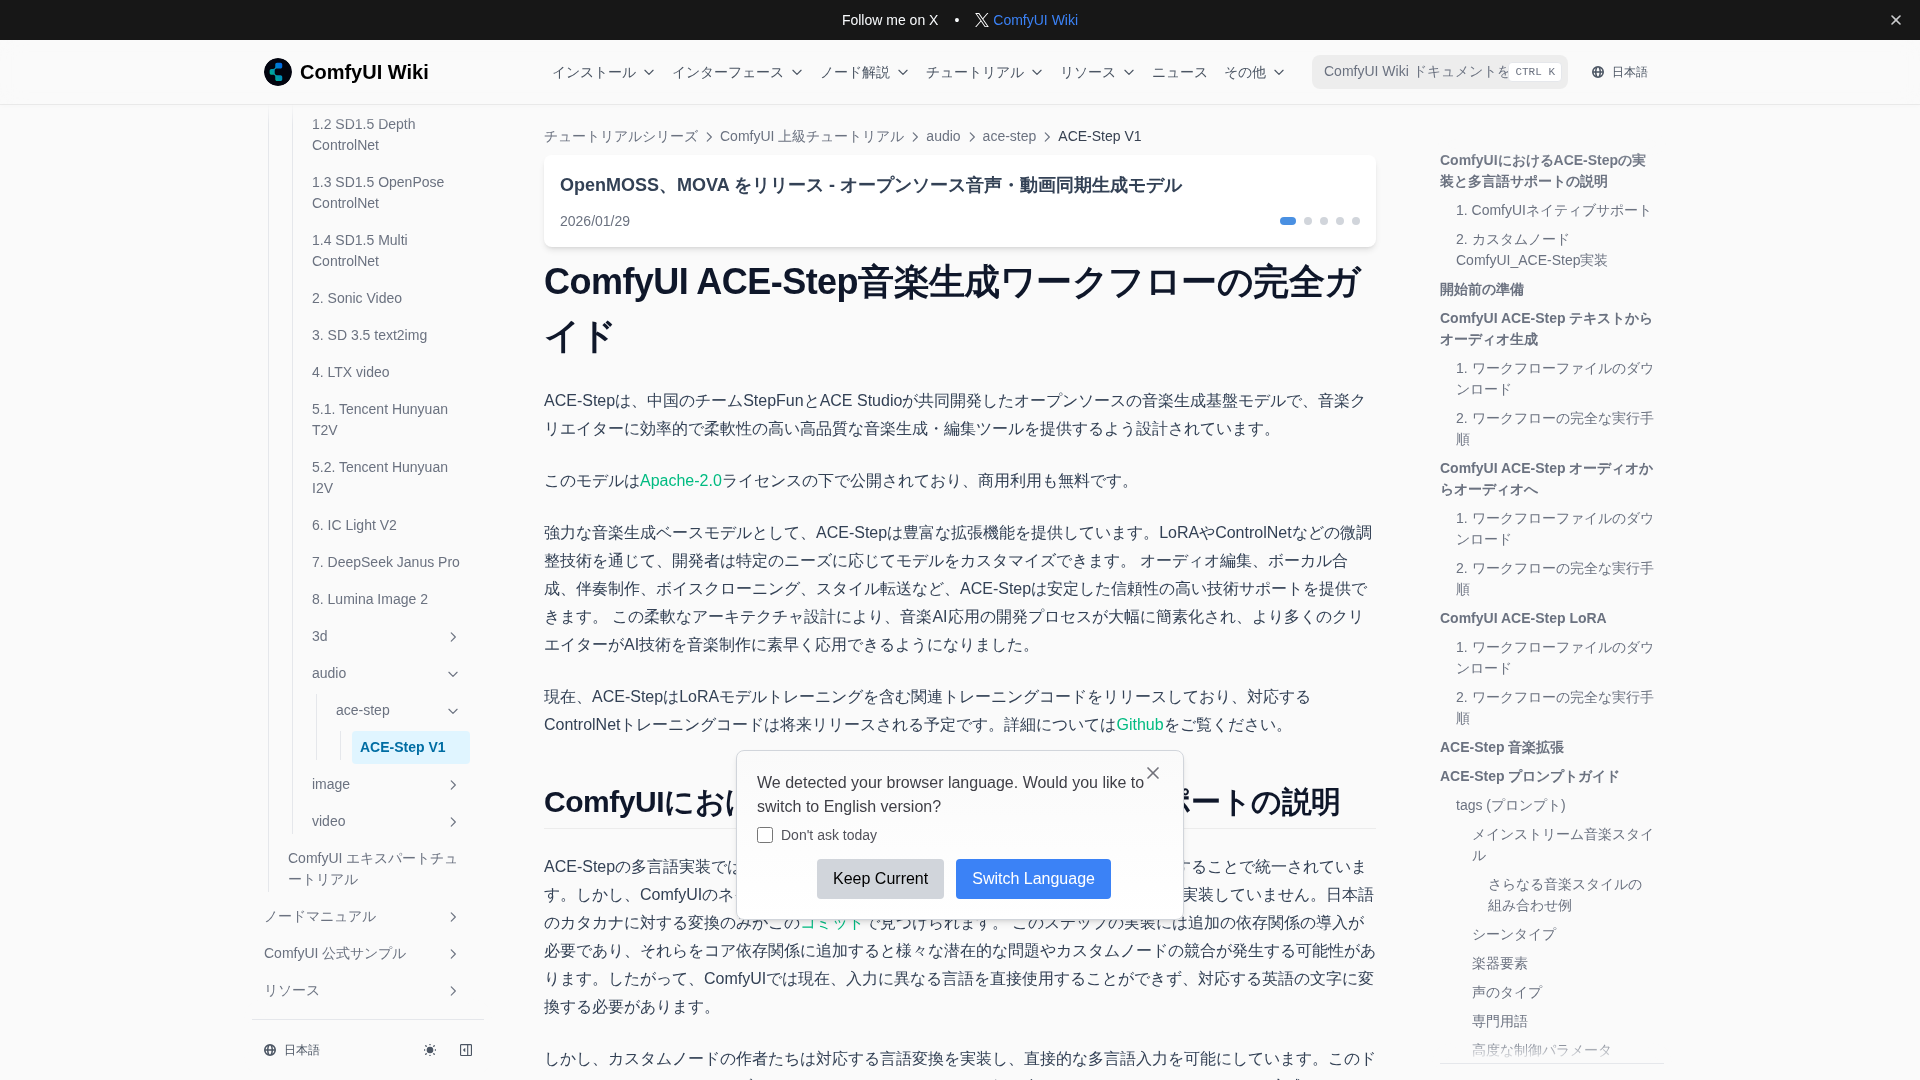1920x1080 pixels.
Task: Expand the 3d sidebar section
Action: point(452,637)
